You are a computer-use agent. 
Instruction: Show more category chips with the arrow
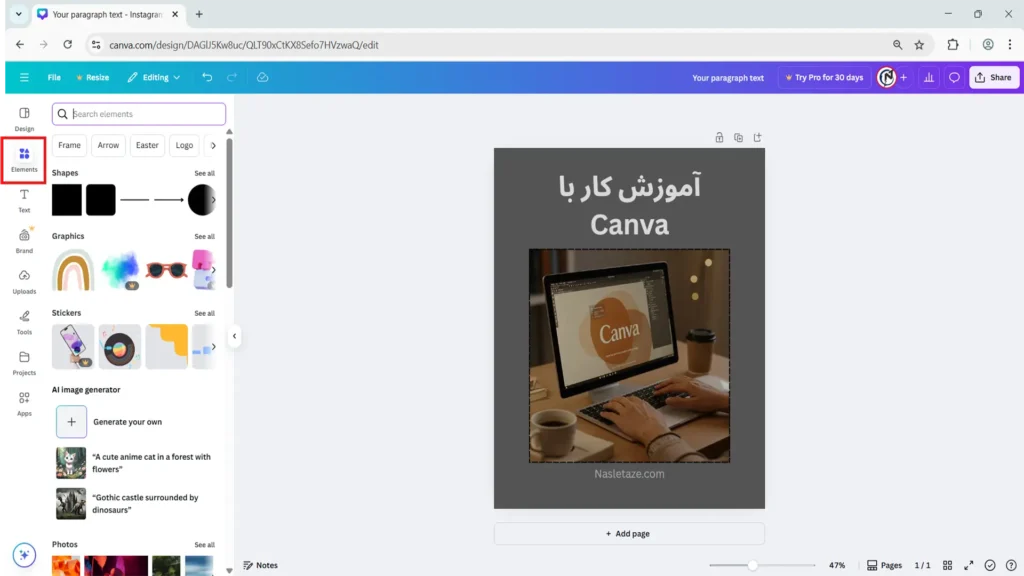(213, 146)
